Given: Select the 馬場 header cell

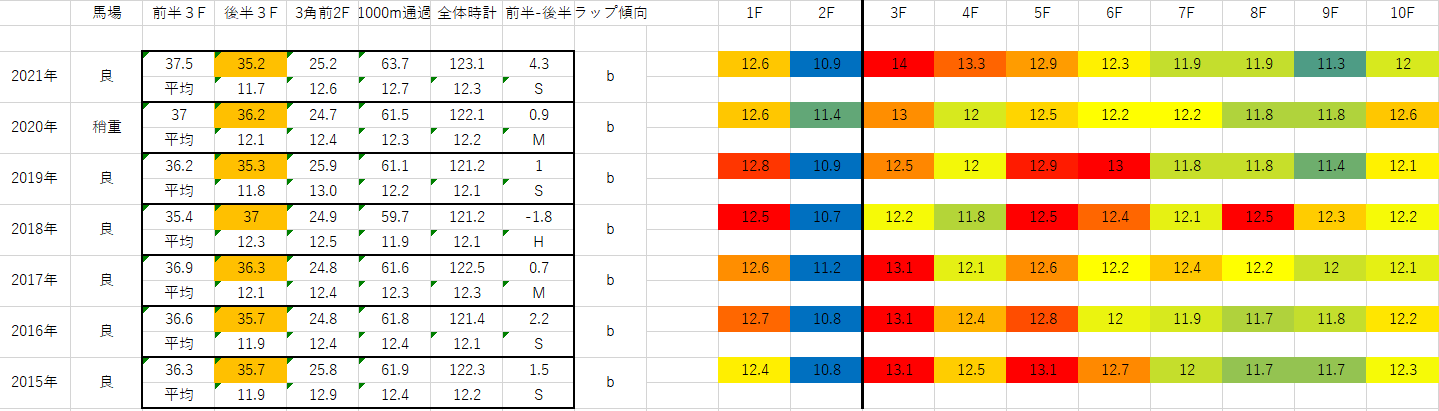Looking at the screenshot, I should click(106, 14).
